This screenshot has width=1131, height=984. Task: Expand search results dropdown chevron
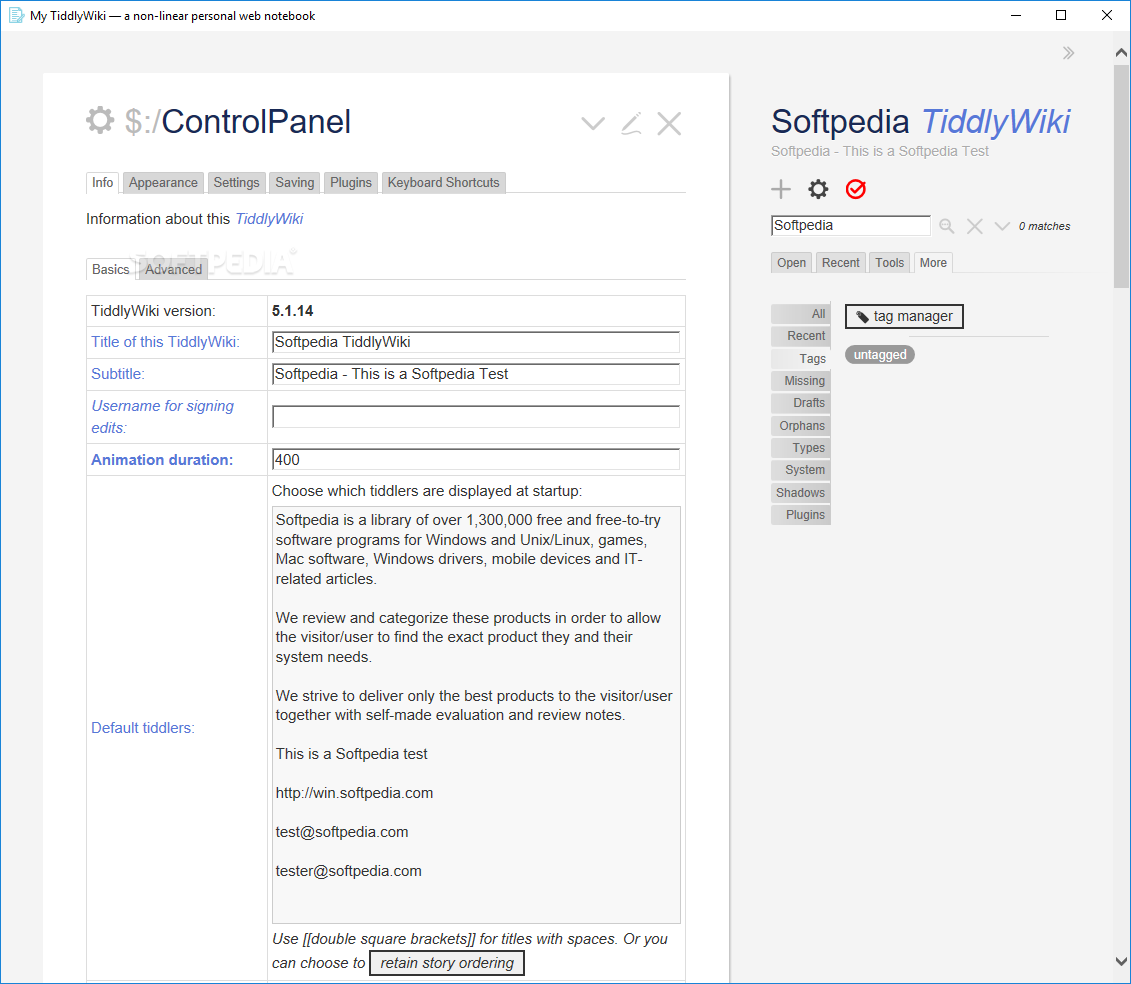[1002, 227]
